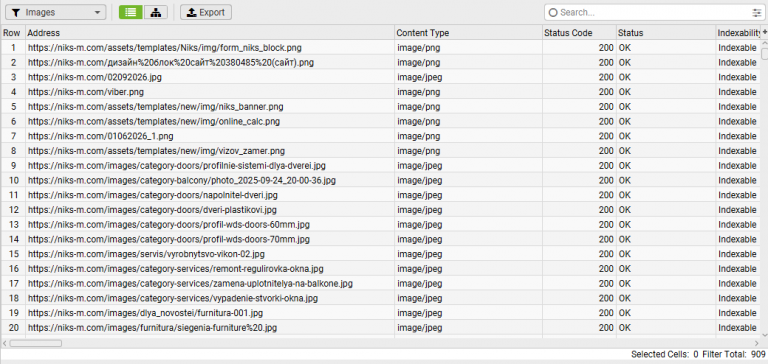The image size is (768, 364).
Task: Switch to list view mode
Action: click(131, 12)
